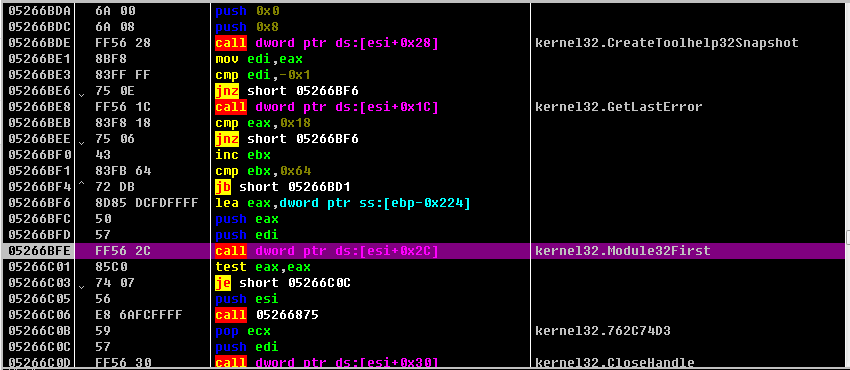Image resolution: width=850 pixels, height=370 pixels.
Task: Click the 'pop ecx' instruction
Action: click(x=243, y=331)
